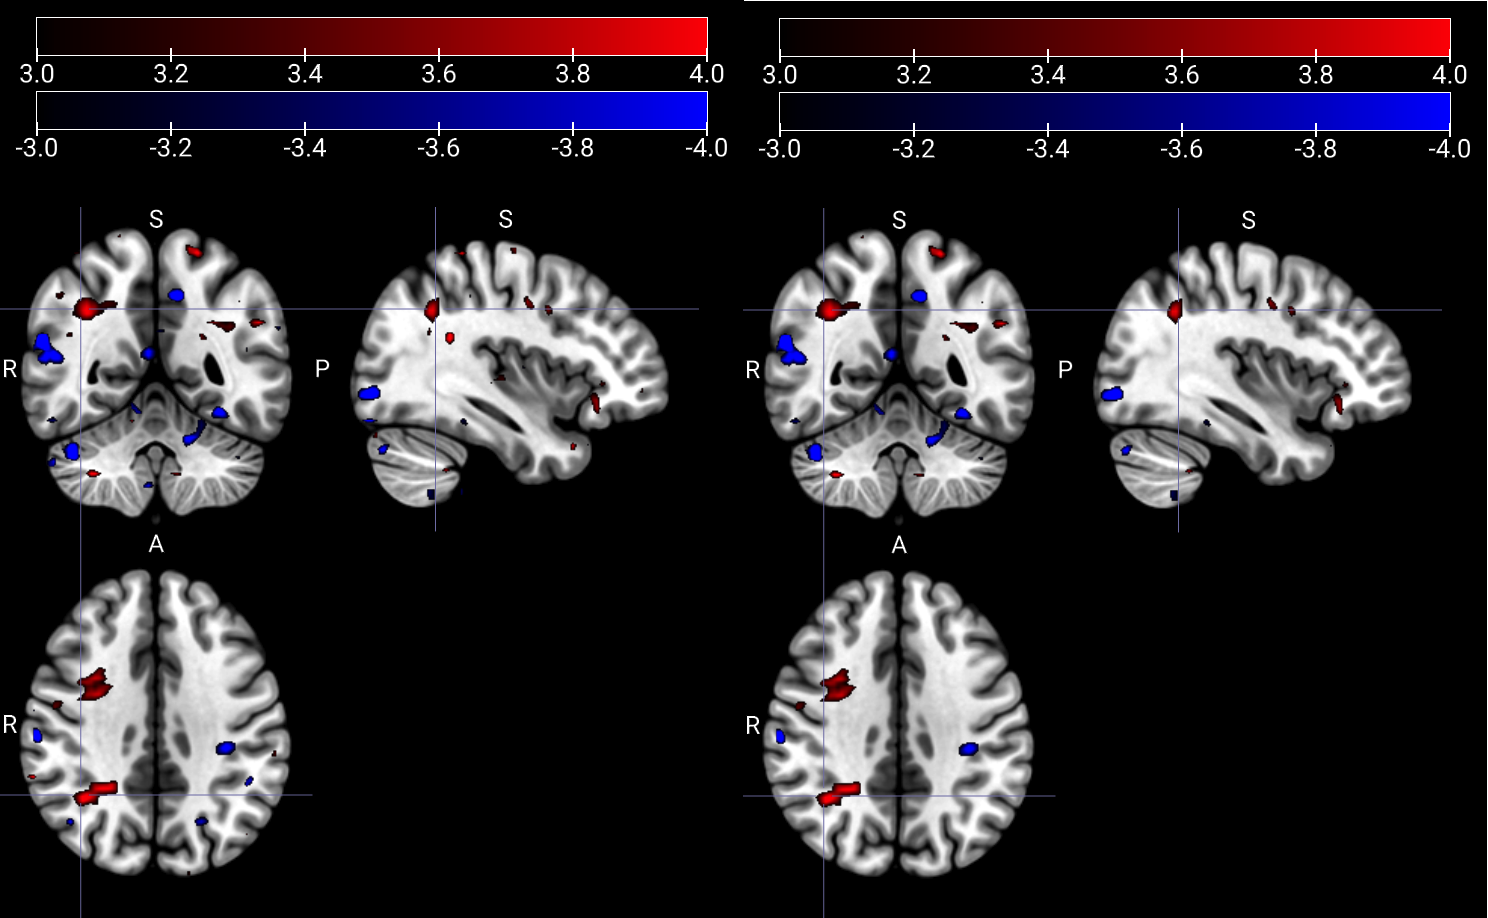Select the right panel's sagittal brain slice
Image resolution: width=1488 pixels, height=918 pixels.
(x=1253, y=370)
